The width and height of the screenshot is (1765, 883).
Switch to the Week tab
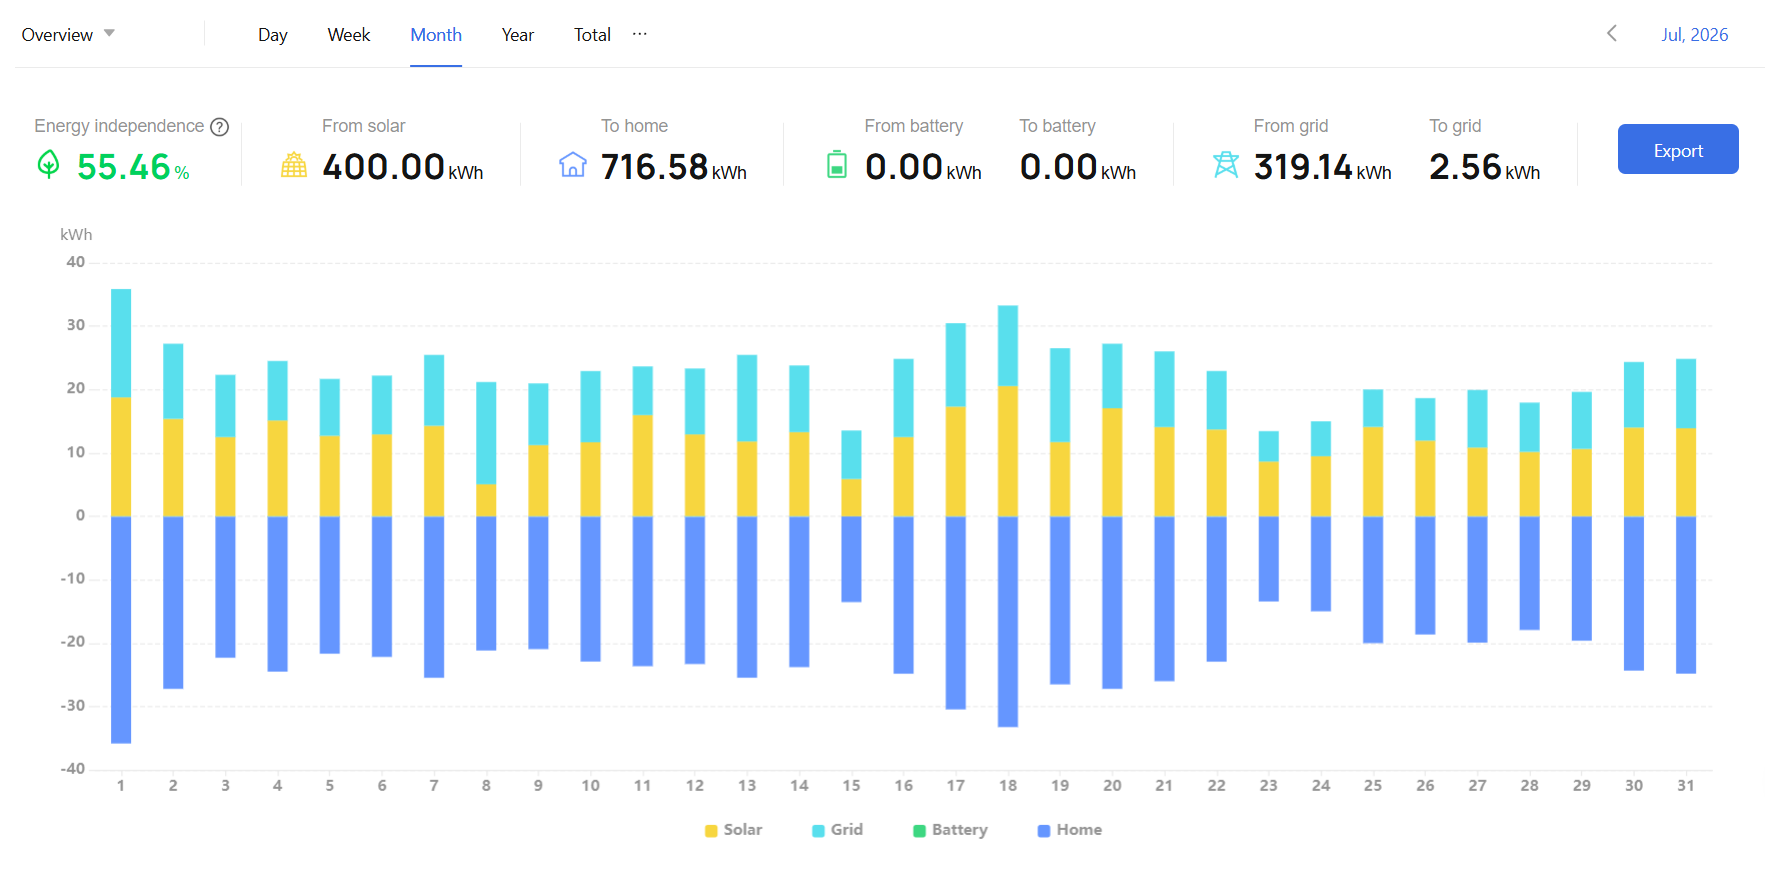(x=349, y=35)
